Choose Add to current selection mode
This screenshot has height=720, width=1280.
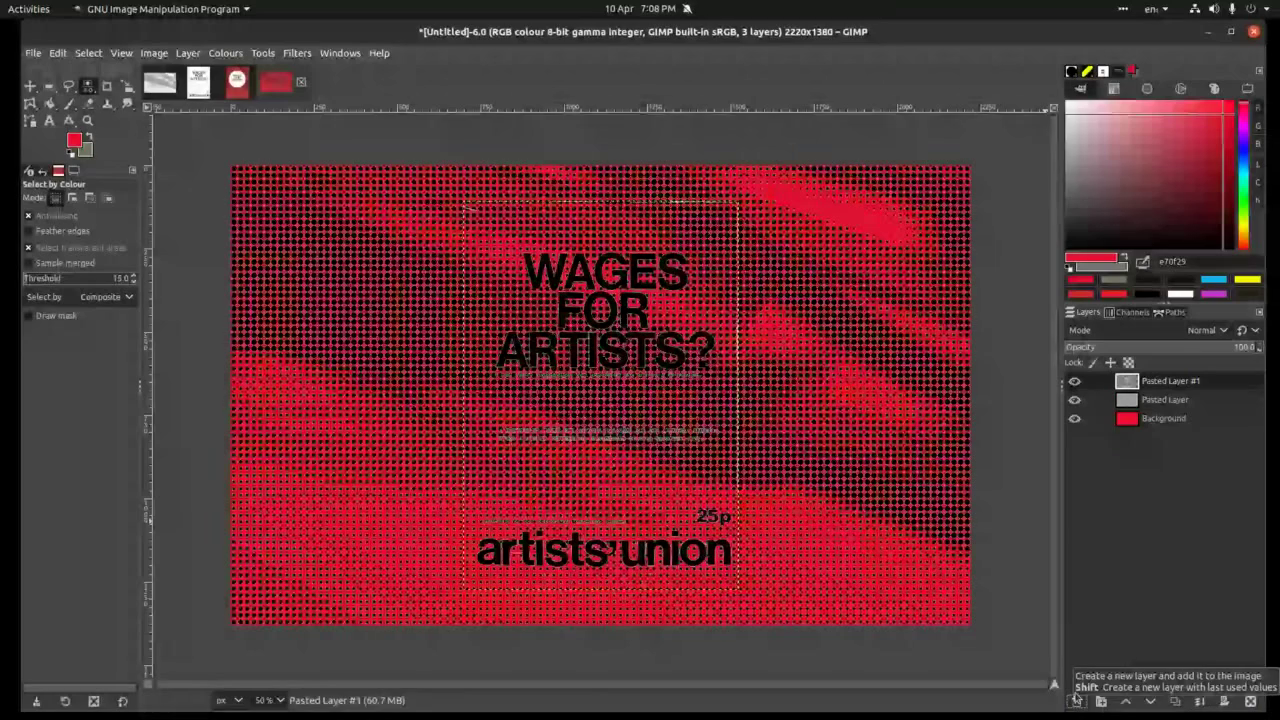pos(72,198)
